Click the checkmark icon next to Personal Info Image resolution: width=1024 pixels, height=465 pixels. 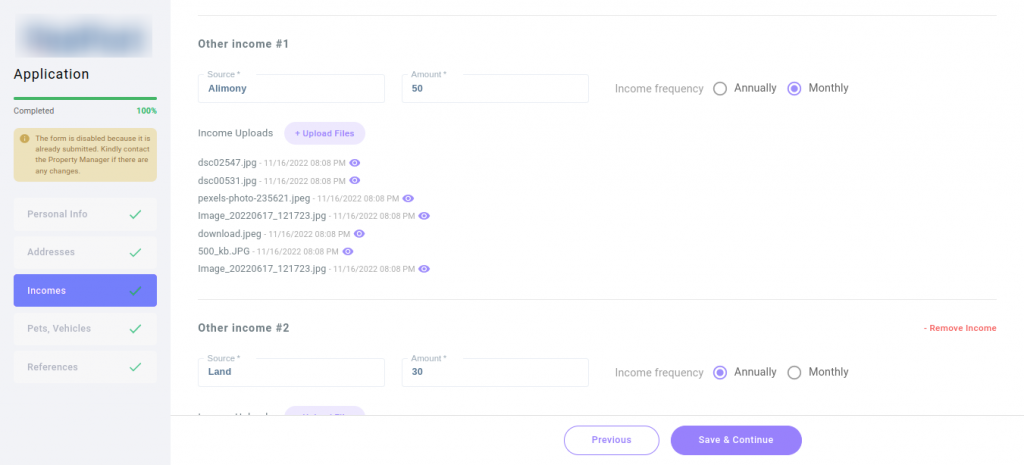click(135, 214)
